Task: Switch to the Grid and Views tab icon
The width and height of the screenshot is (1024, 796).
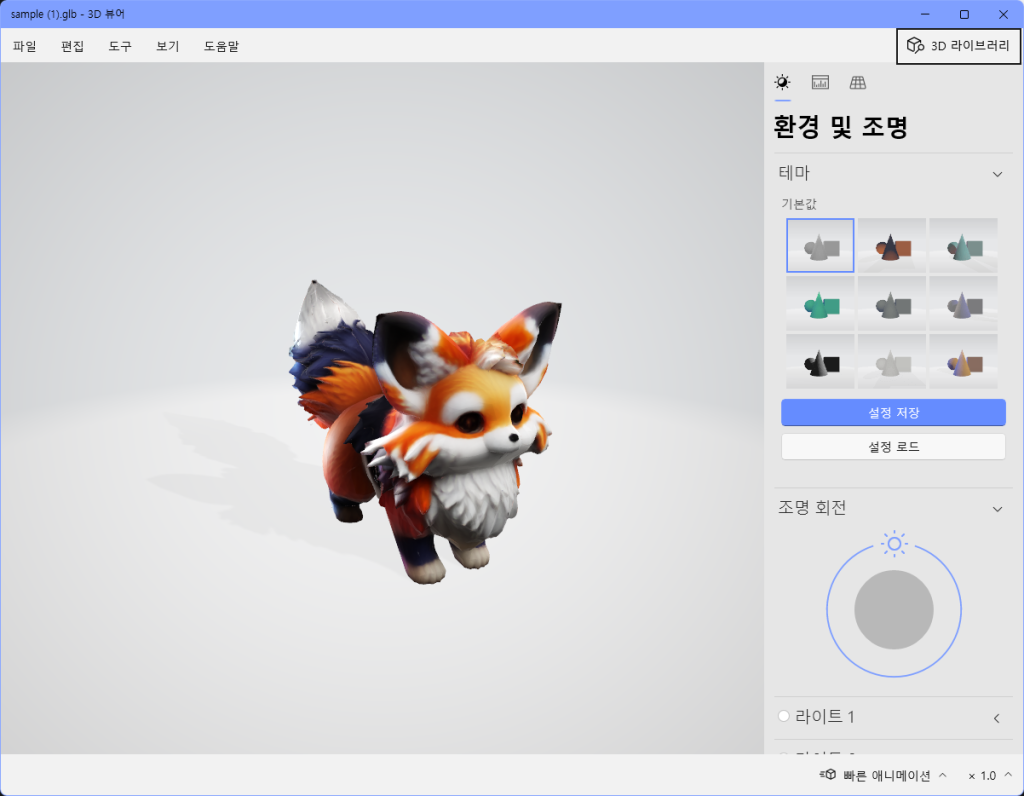Action: tap(857, 82)
